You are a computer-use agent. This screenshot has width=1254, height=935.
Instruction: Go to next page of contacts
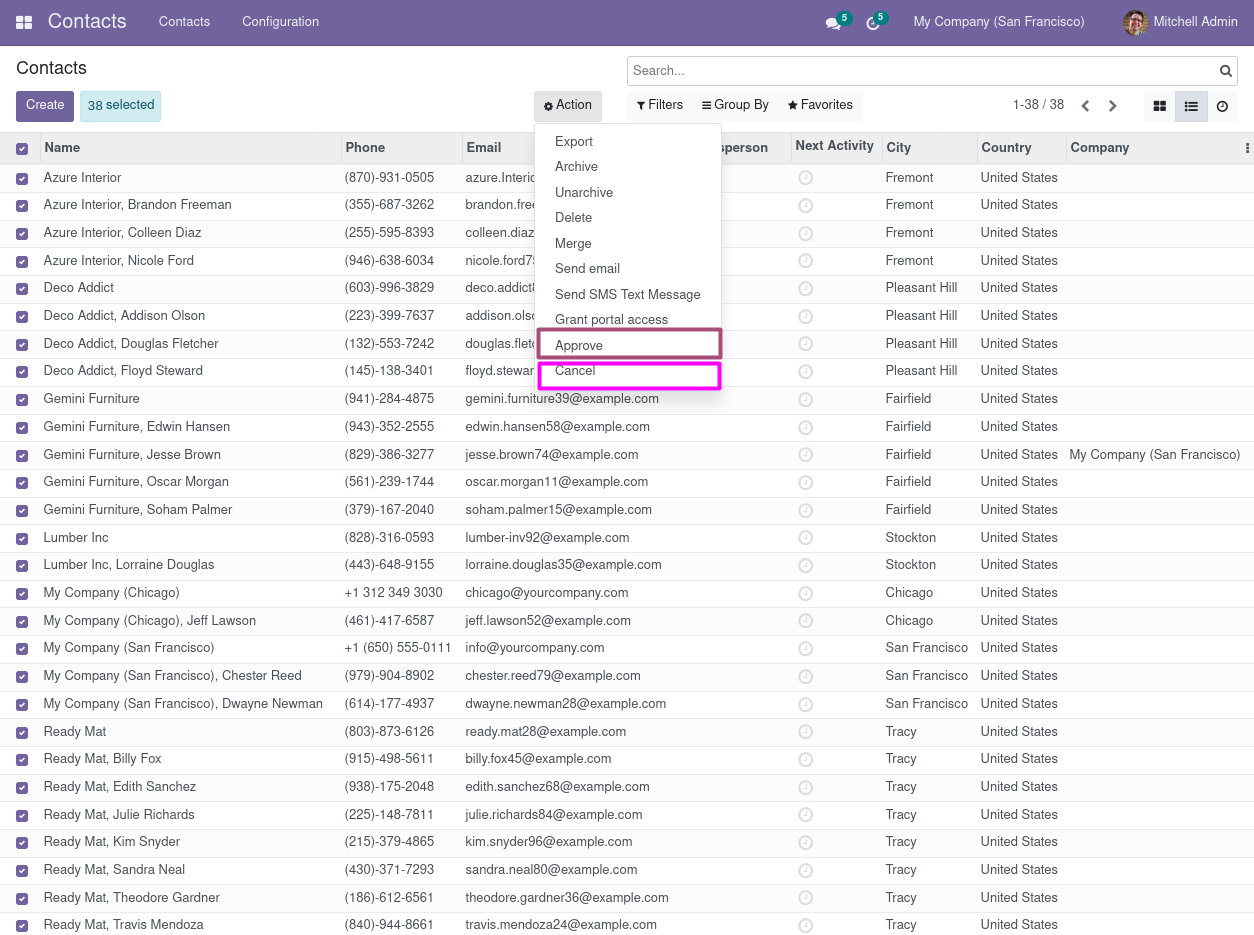point(1112,106)
